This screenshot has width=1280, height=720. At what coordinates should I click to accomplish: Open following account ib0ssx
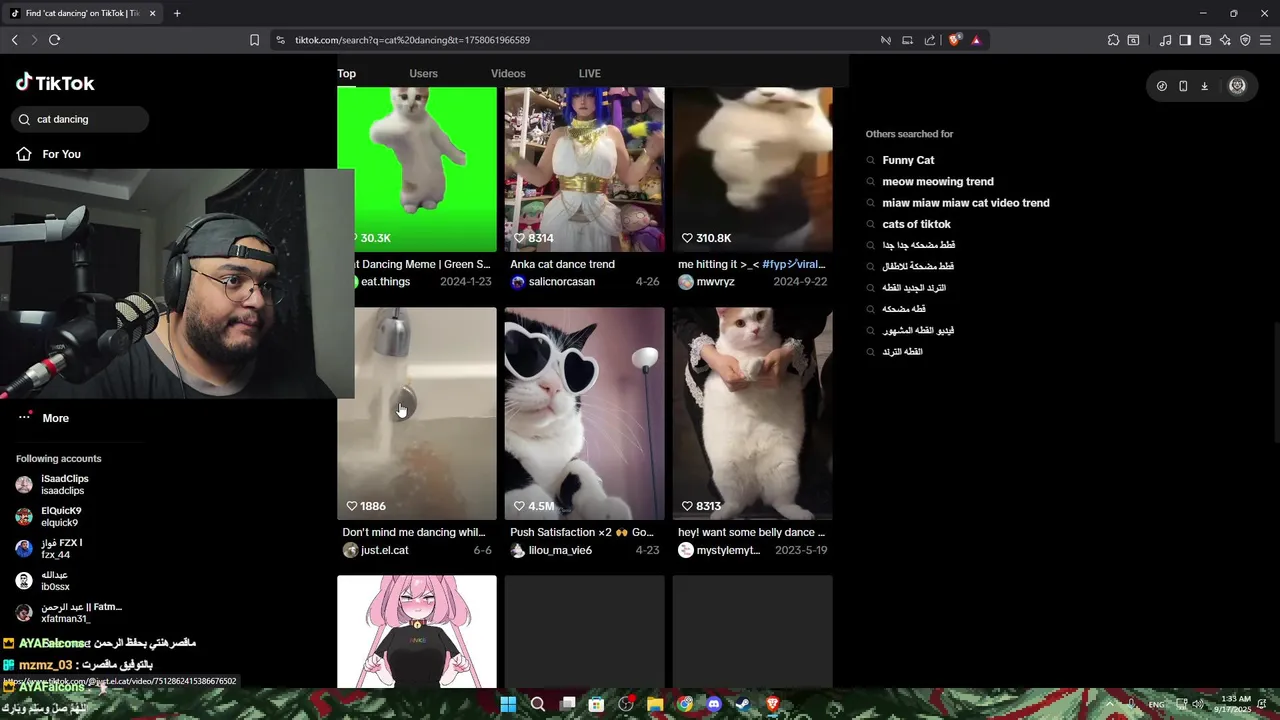point(55,580)
